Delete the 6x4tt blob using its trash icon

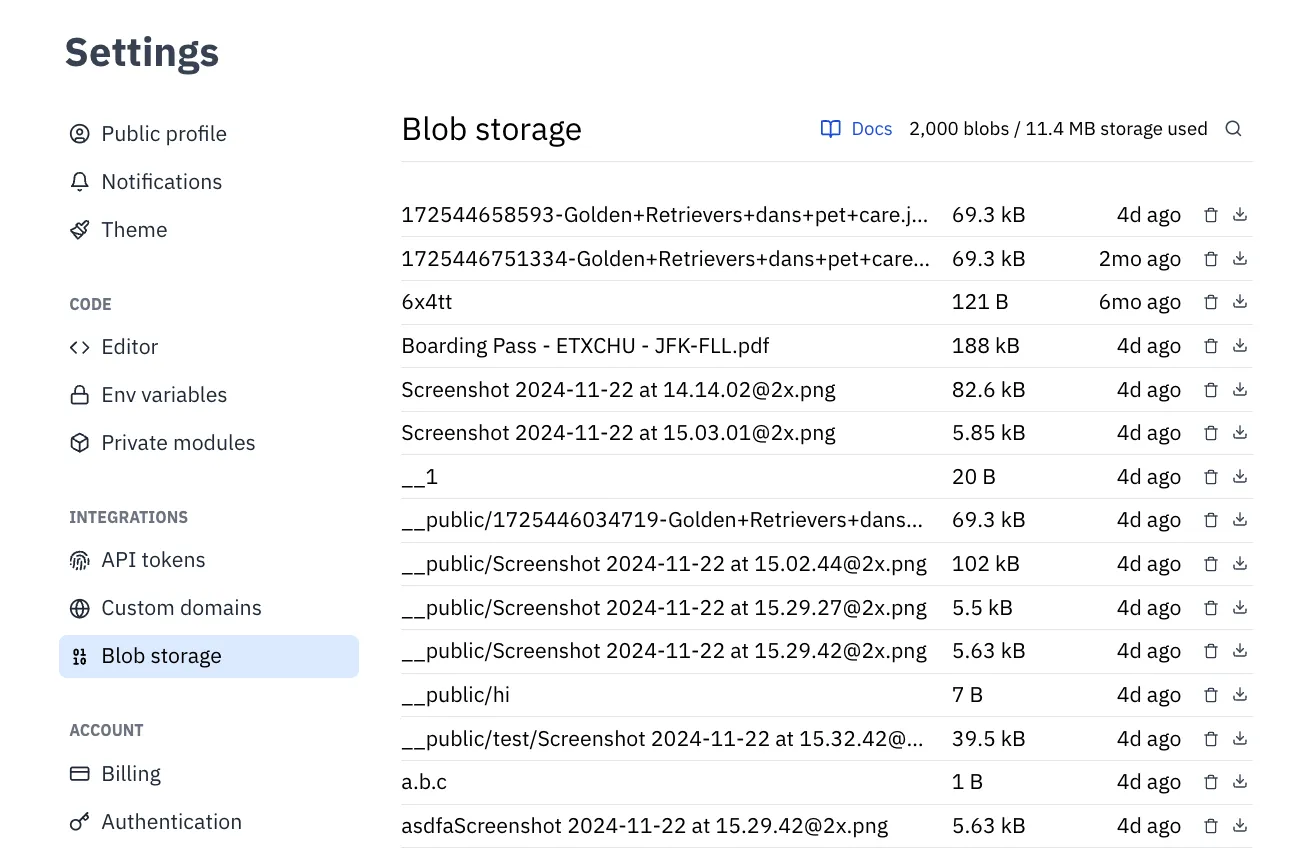point(1211,301)
